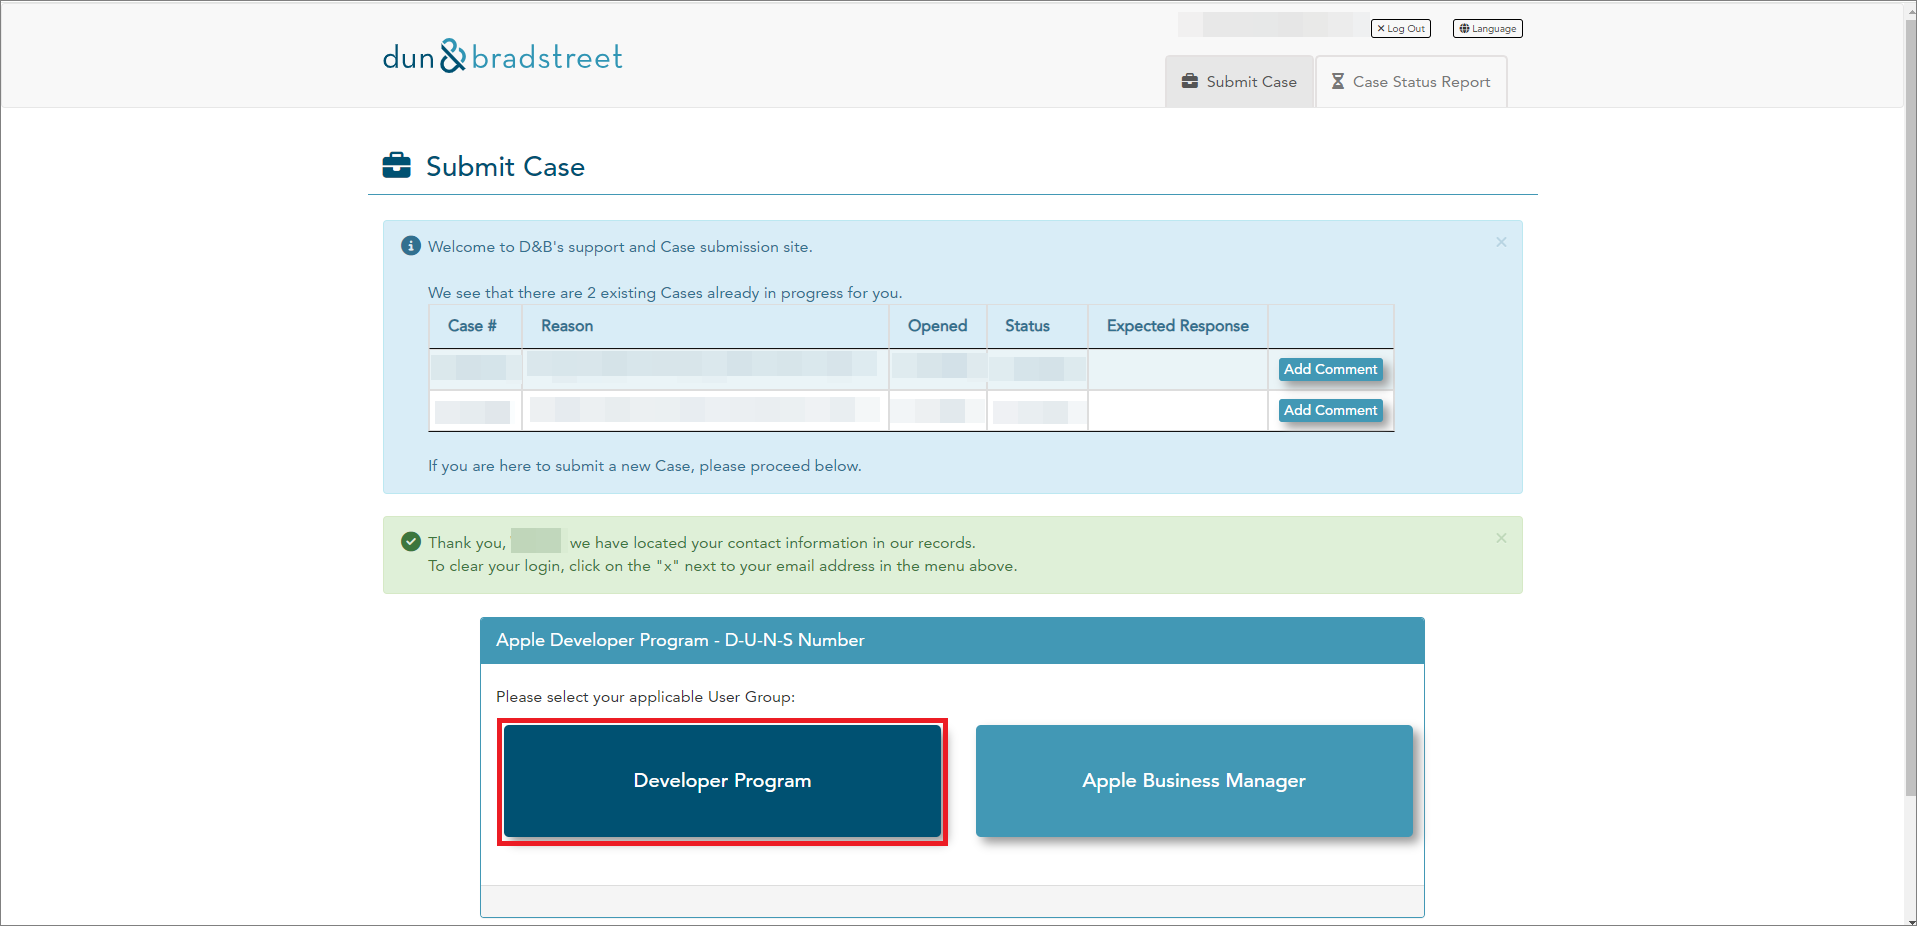Click the info icon in welcome banner
Image resolution: width=1917 pixels, height=926 pixels.
click(x=411, y=246)
